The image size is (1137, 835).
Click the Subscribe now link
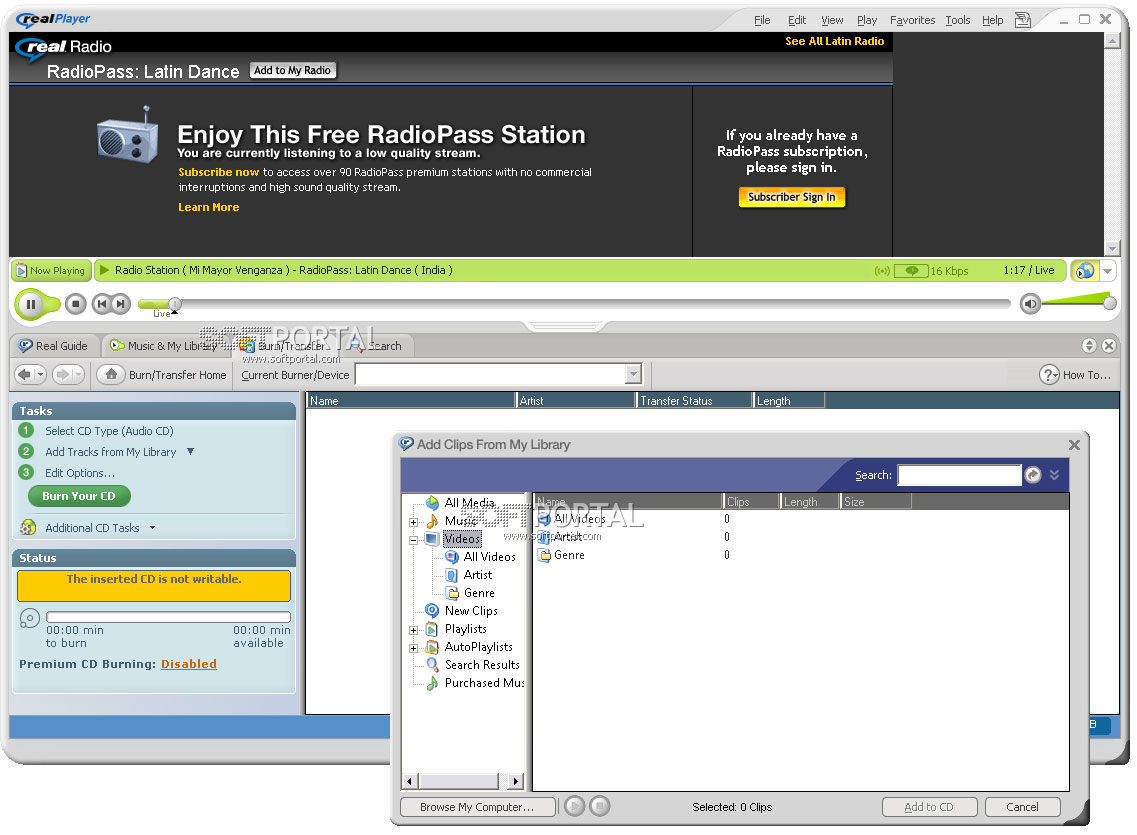[218, 173]
